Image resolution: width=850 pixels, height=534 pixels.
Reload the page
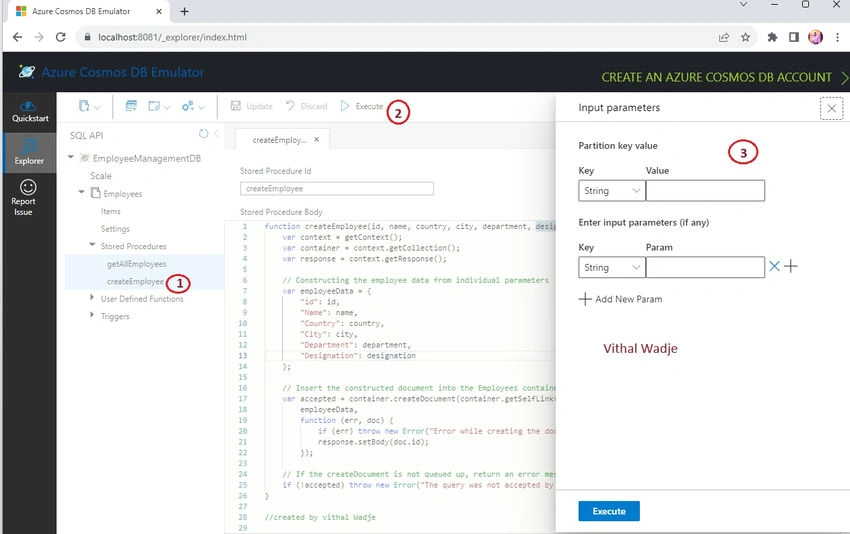click(x=61, y=37)
